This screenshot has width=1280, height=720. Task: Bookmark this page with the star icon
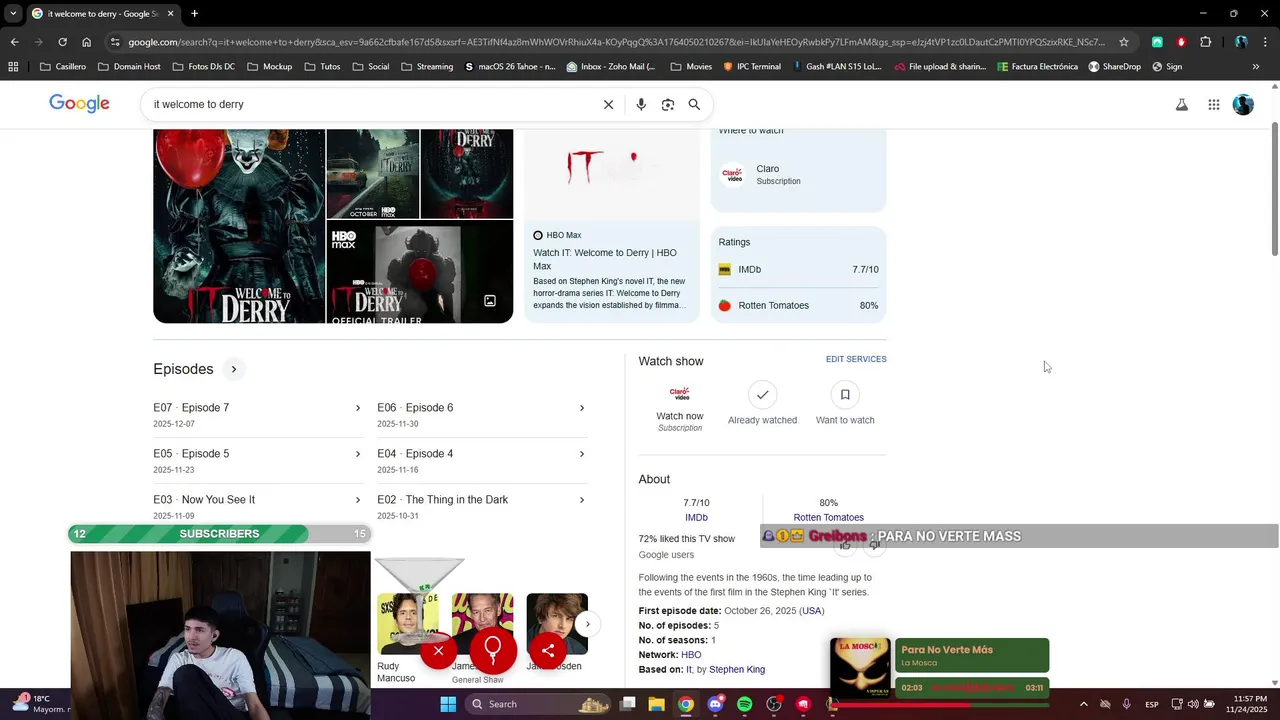(x=1124, y=42)
